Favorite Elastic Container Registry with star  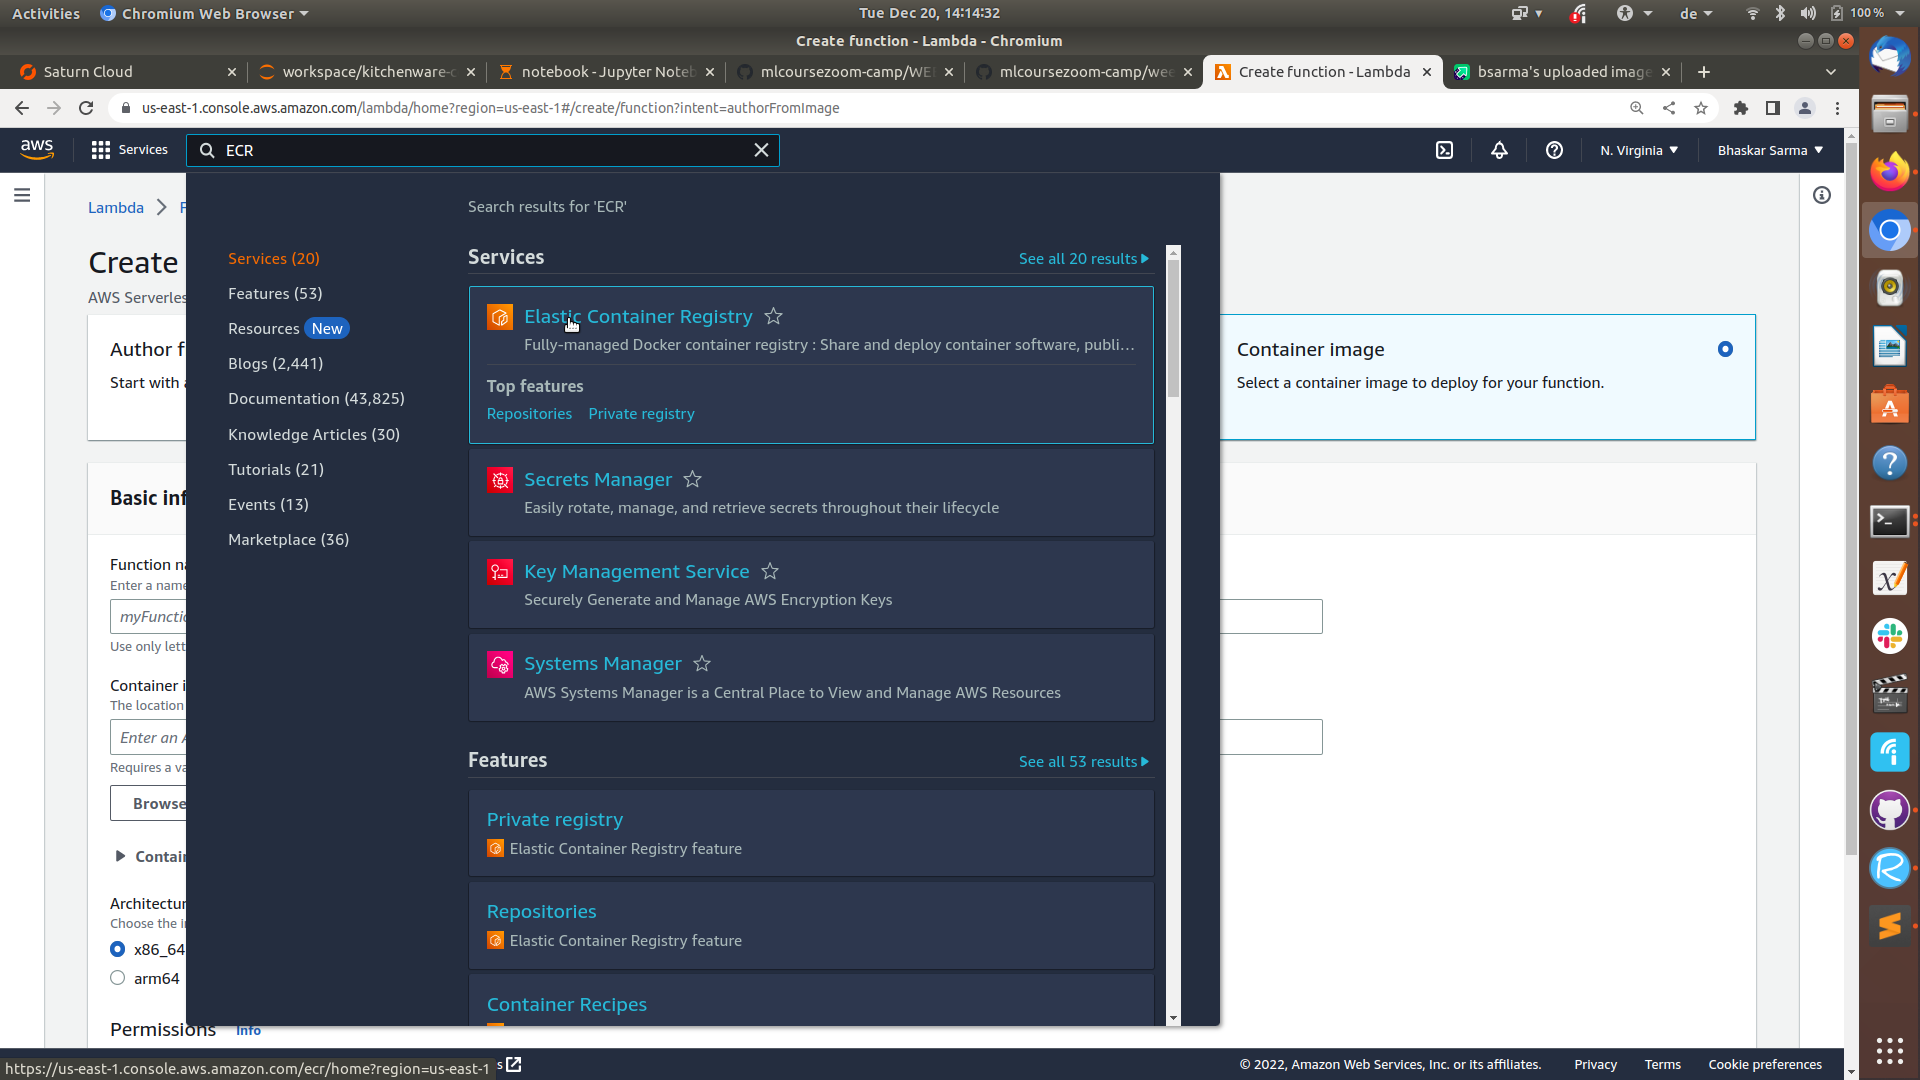(x=773, y=316)
